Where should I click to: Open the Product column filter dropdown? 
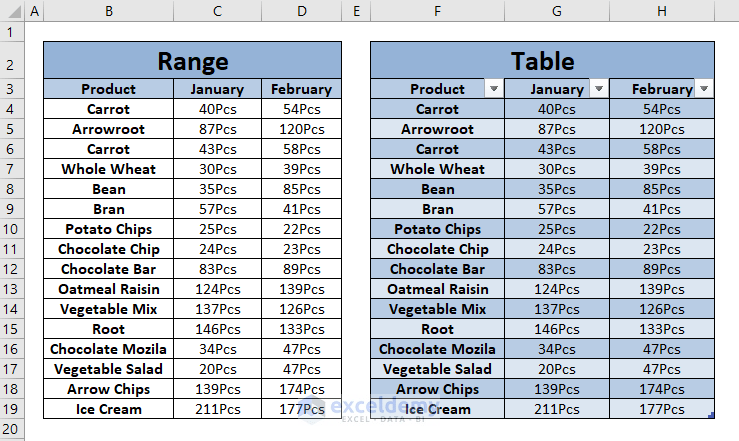493,89
